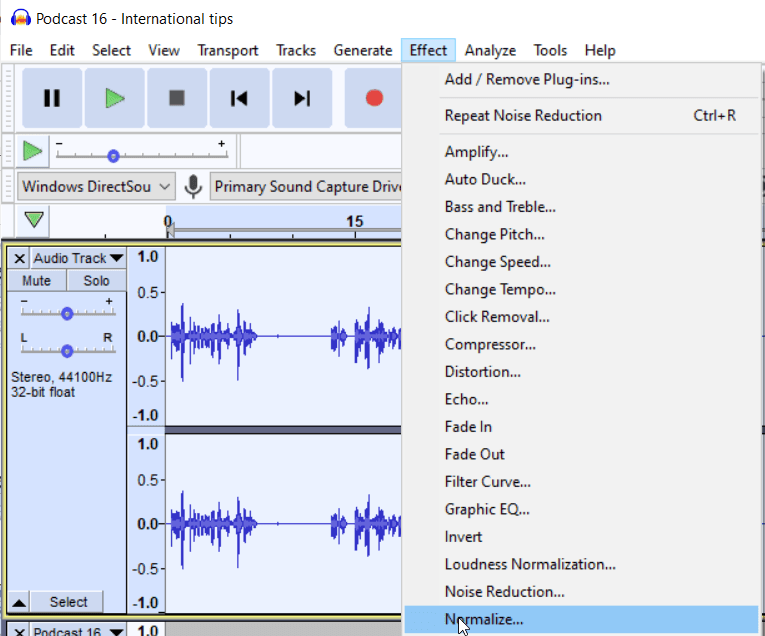Click the microphone recording device icon
Screen dimensions: 765x636
coord(193,186)
